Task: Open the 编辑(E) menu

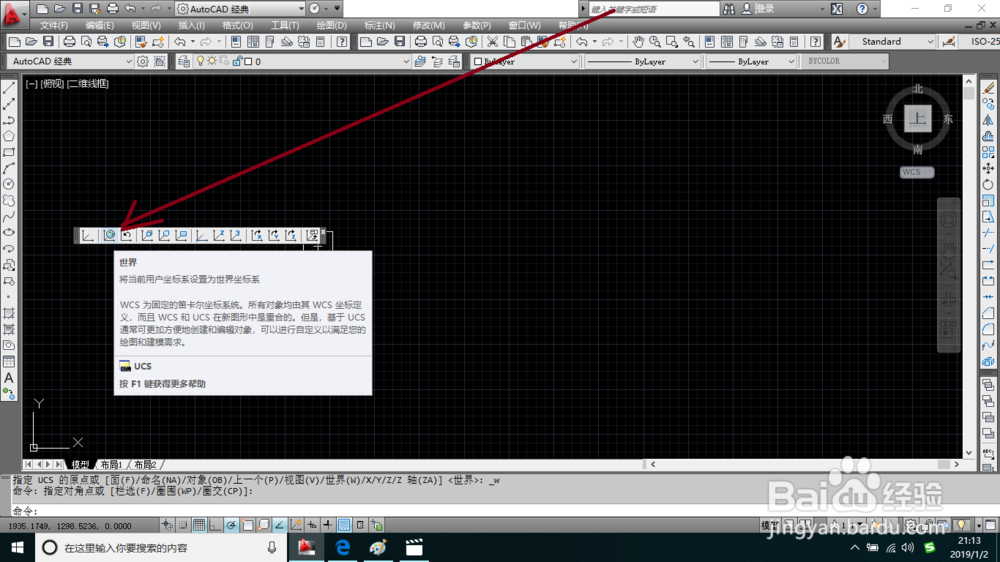Action: [99, 26]
